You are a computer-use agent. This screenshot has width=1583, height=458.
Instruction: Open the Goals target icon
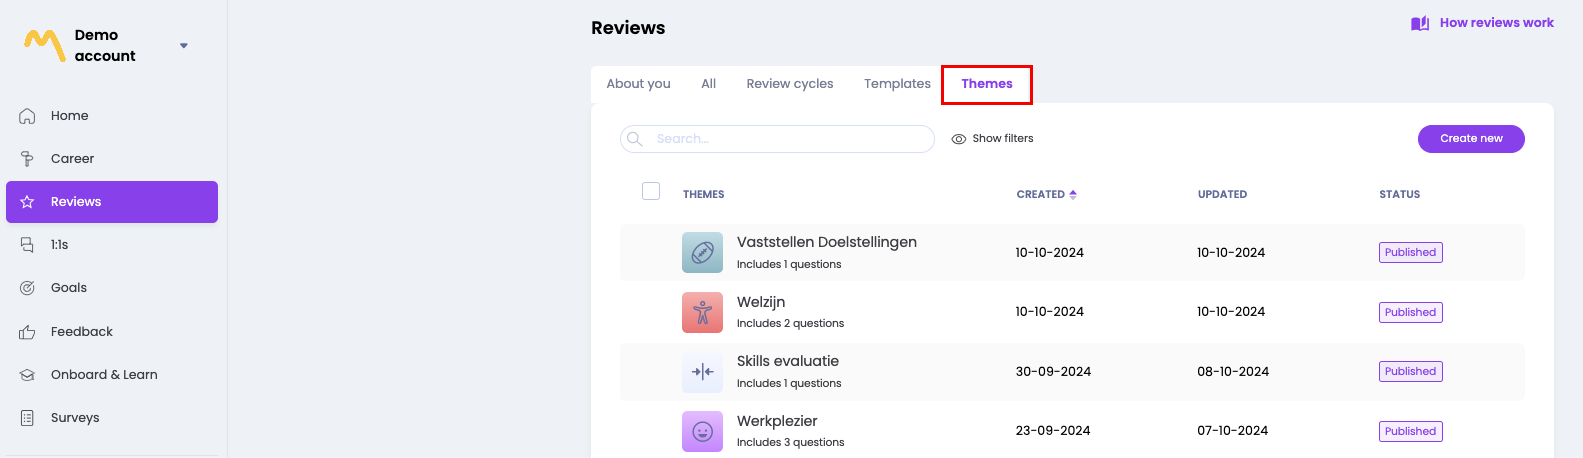(28, 288)
